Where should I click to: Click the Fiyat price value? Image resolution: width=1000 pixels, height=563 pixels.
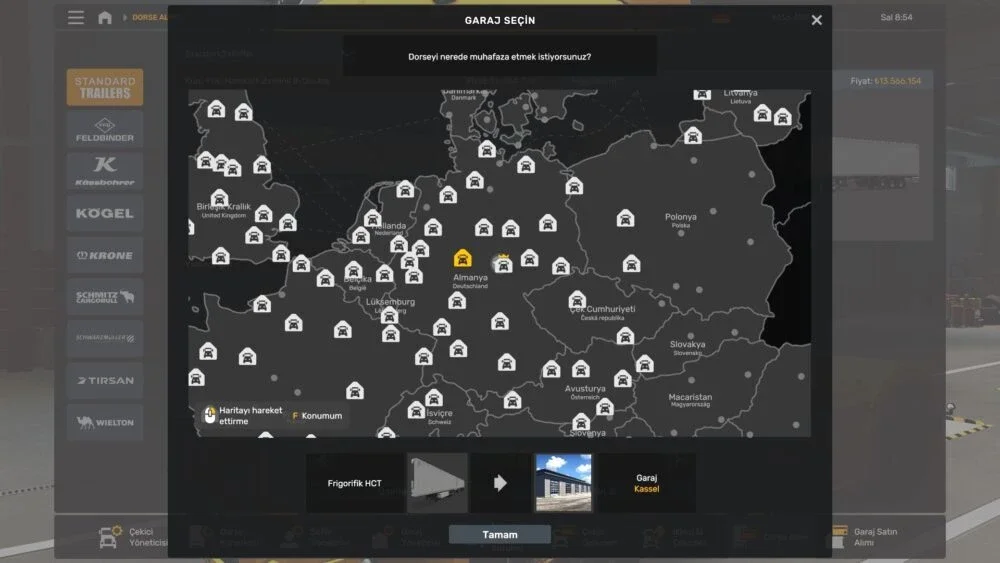click(x=897, y=81)
